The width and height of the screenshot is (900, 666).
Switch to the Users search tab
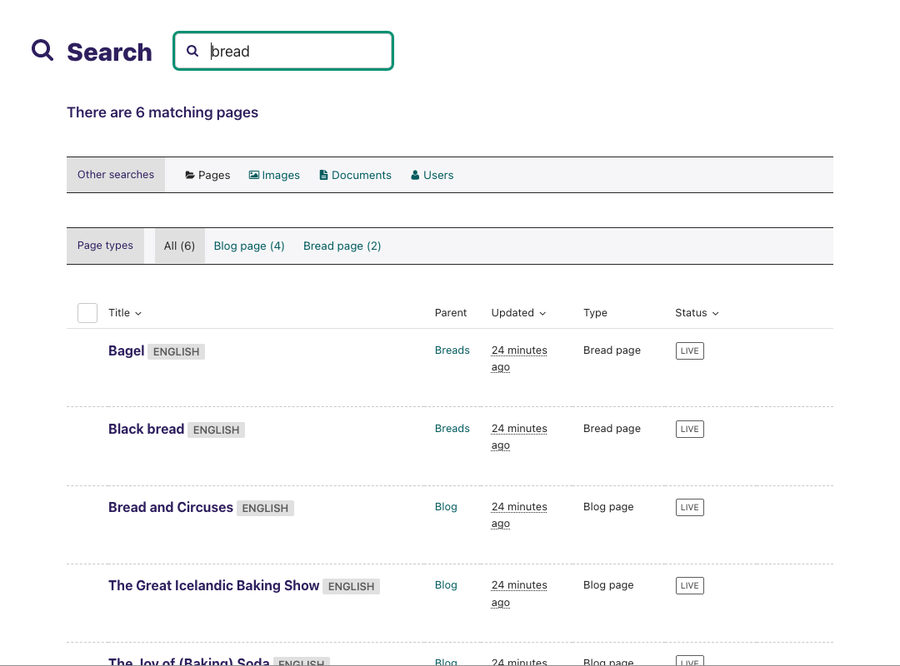(432, 175)
